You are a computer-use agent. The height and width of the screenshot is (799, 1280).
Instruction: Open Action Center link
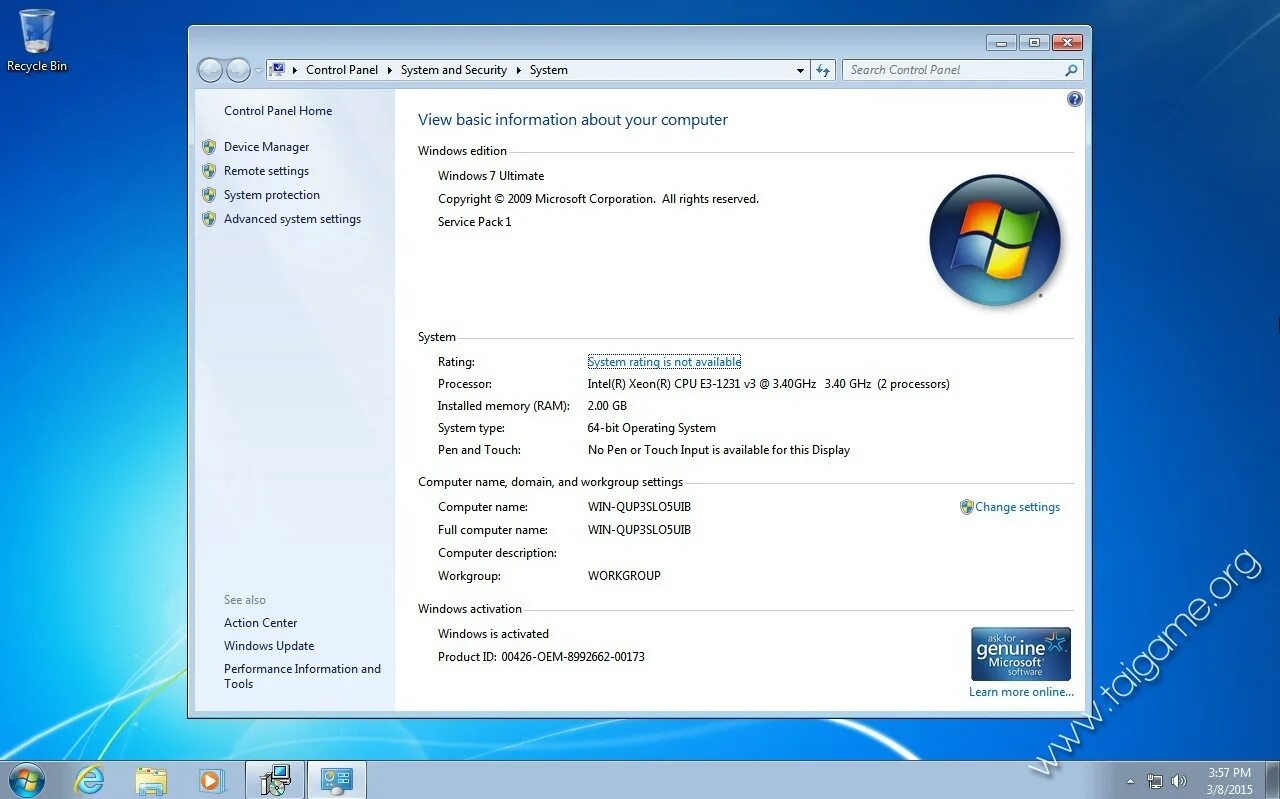pyautogui.click(x=260, y=623)
